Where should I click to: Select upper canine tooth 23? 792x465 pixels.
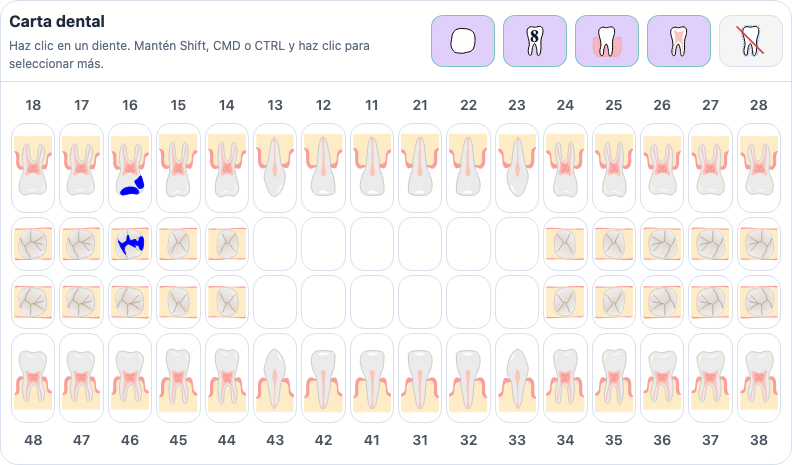point(517,168)
